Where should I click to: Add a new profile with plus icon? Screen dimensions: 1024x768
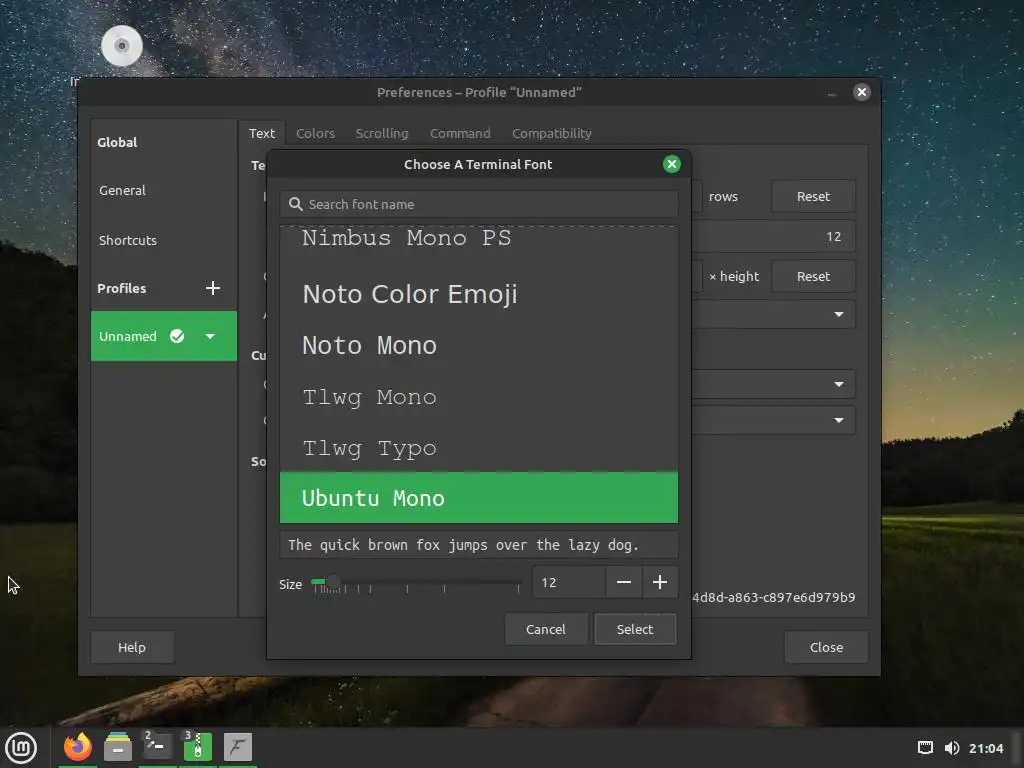coord(212,288)
